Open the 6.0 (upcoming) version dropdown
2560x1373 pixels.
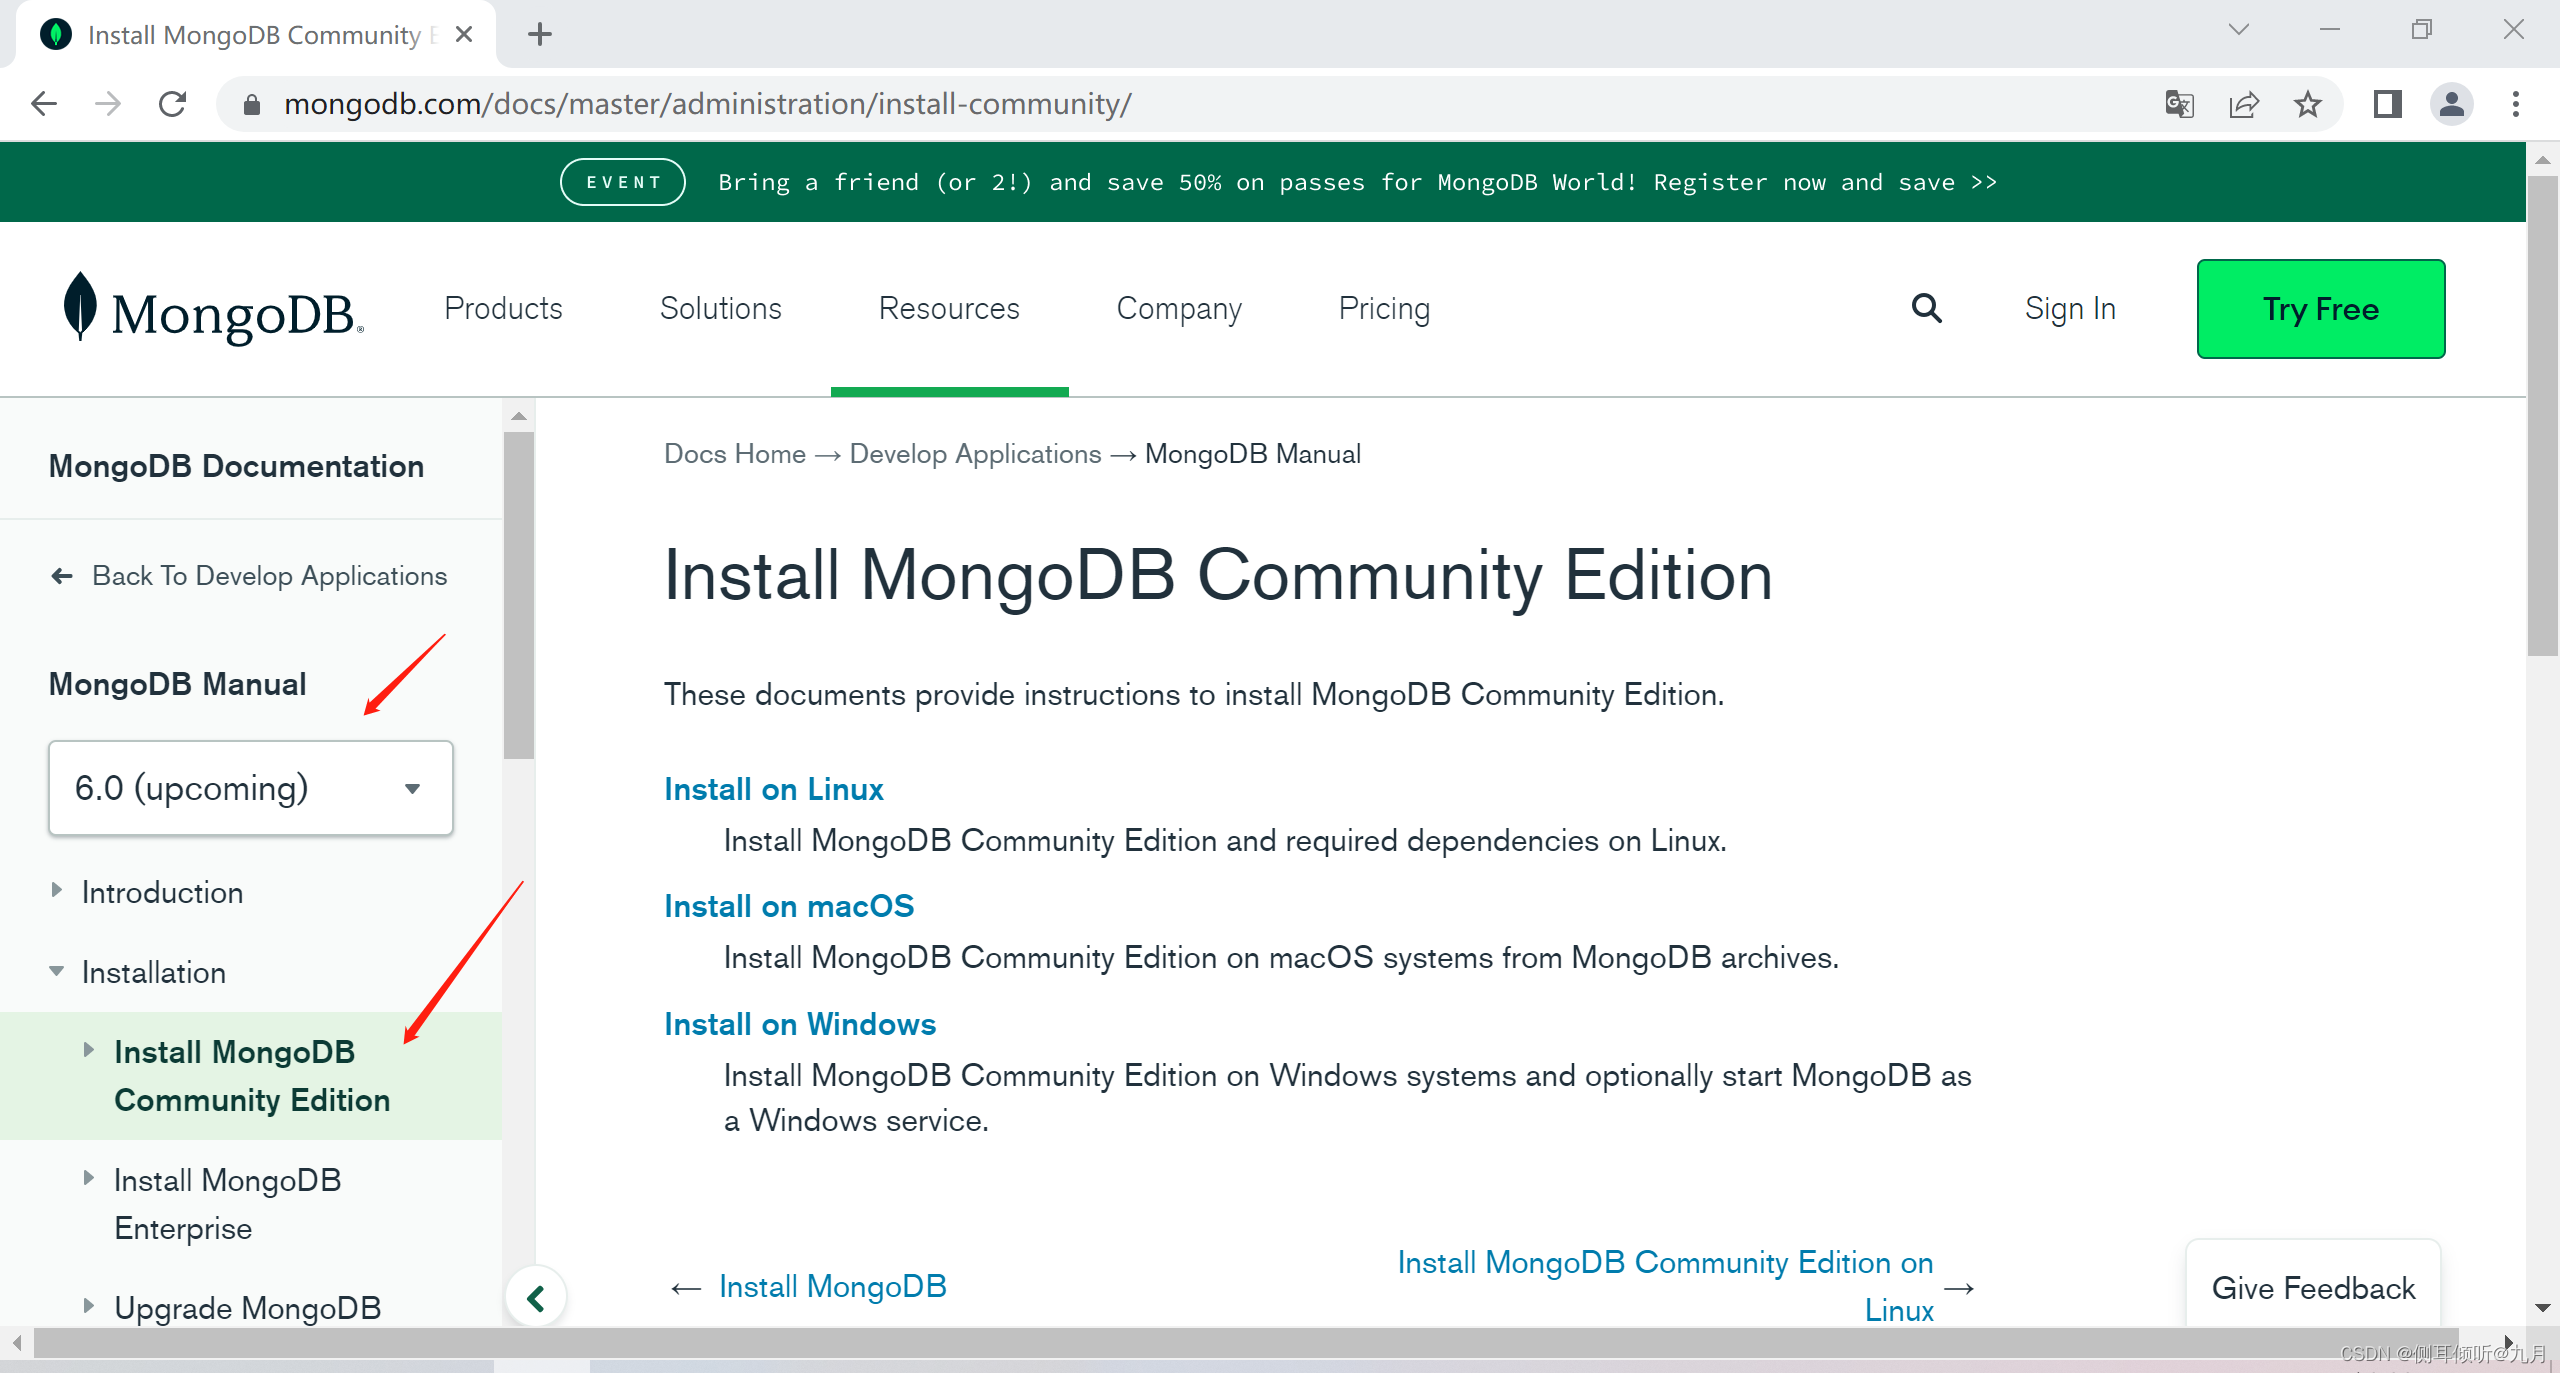click(251, 788)
